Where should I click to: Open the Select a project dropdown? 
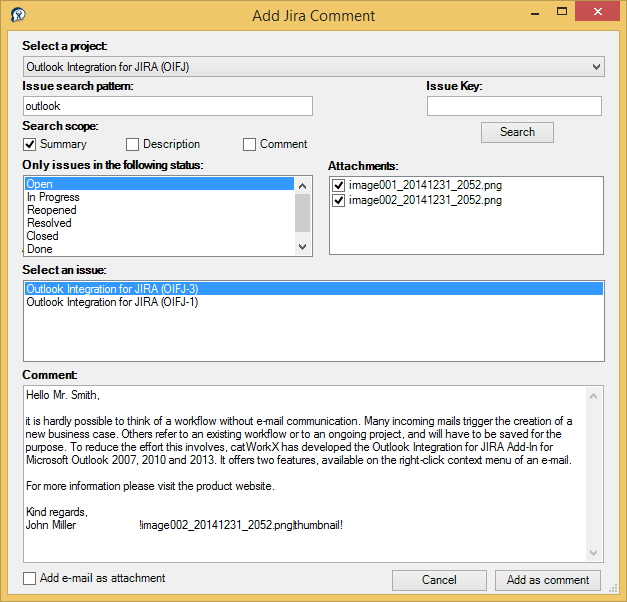313,67
